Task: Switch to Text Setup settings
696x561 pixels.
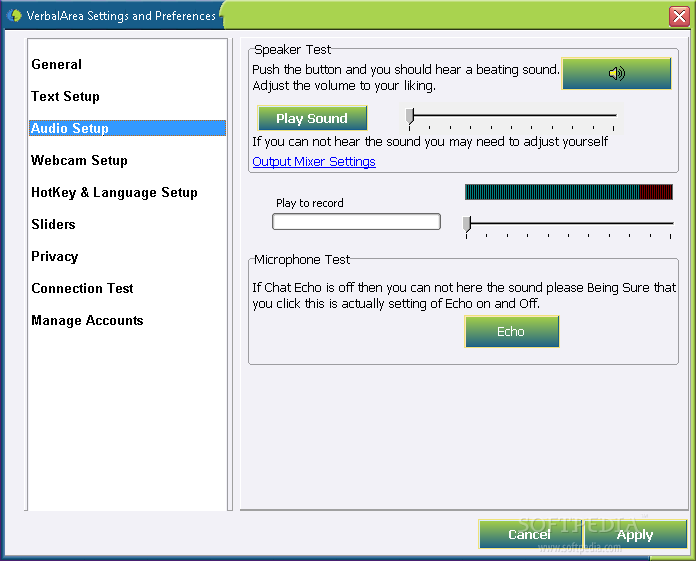Action: [65, 96]
